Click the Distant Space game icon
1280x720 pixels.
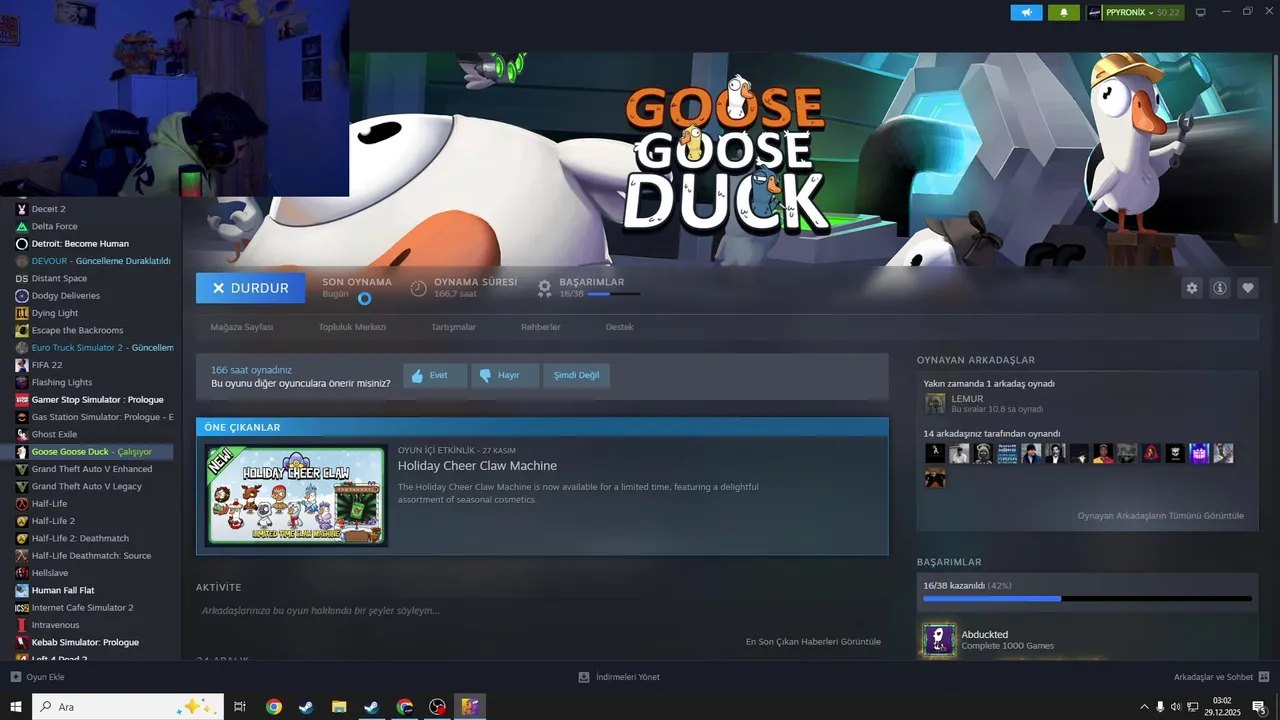click(x=22, y=278)
